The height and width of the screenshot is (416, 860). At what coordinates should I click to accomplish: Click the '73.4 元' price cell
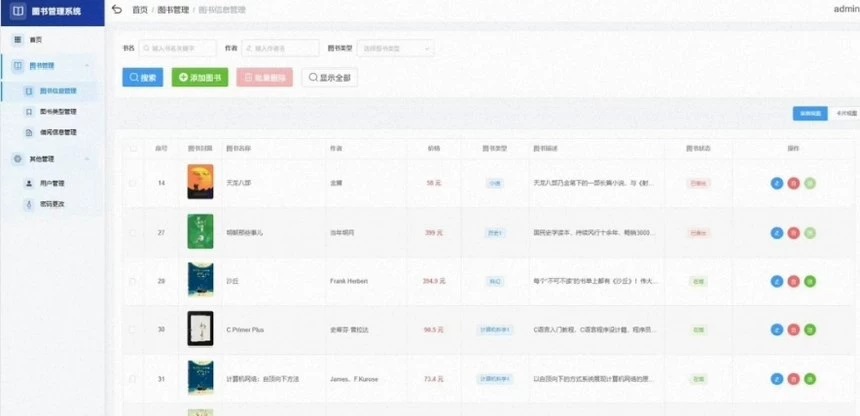434,379
